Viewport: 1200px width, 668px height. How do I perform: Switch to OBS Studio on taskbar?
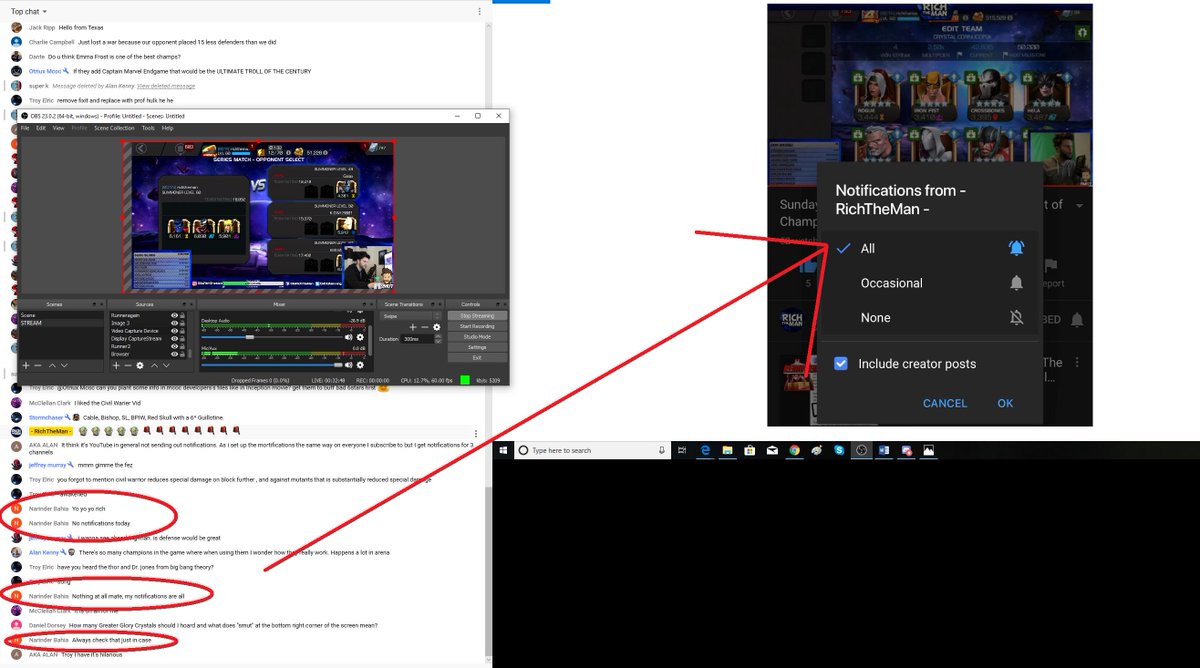[x=862, y=451]
